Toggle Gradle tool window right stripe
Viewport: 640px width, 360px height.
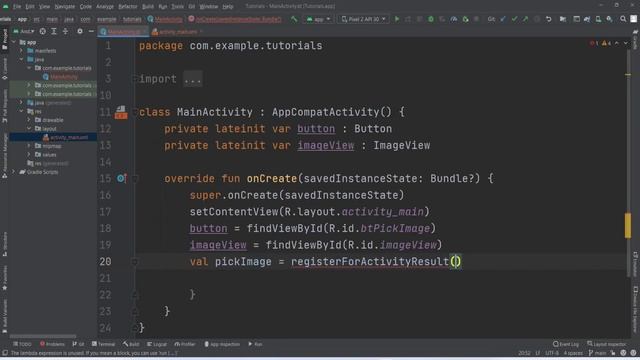[636, 40]
